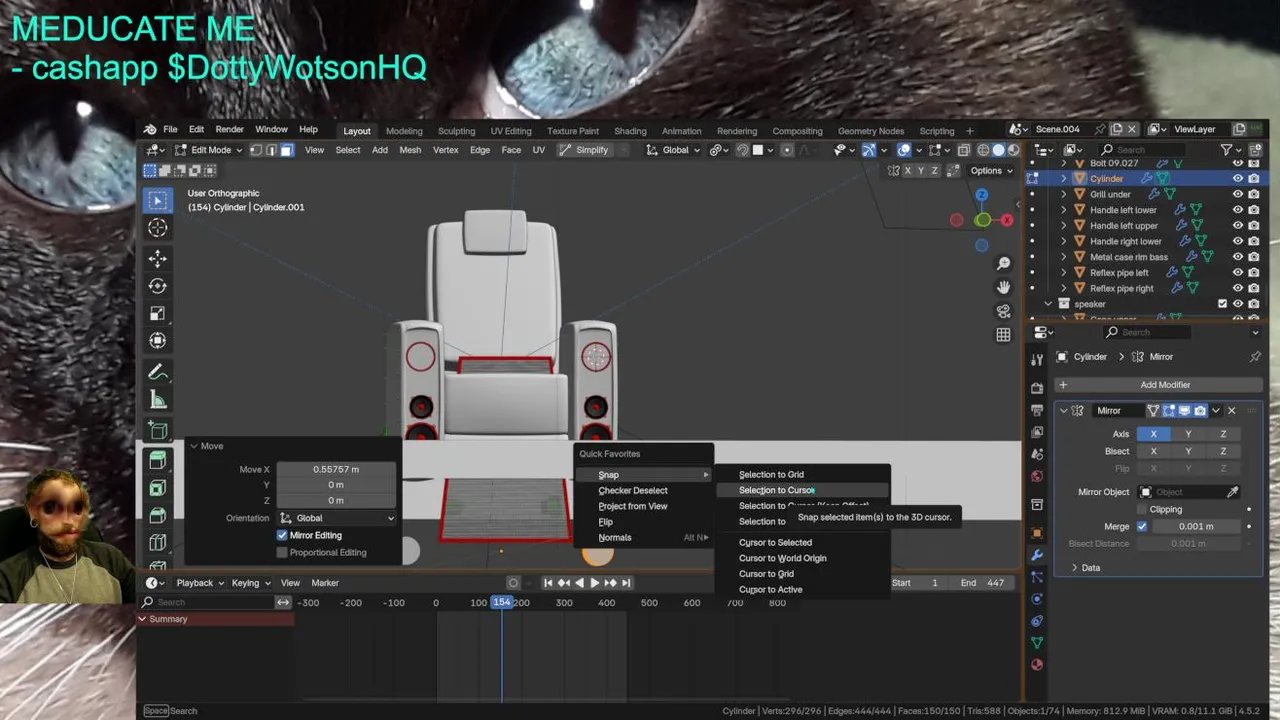This screenshot has height=720, width=1280.
Task: Enable the Proportional Editing checkbox
Action: pos(282,552)
